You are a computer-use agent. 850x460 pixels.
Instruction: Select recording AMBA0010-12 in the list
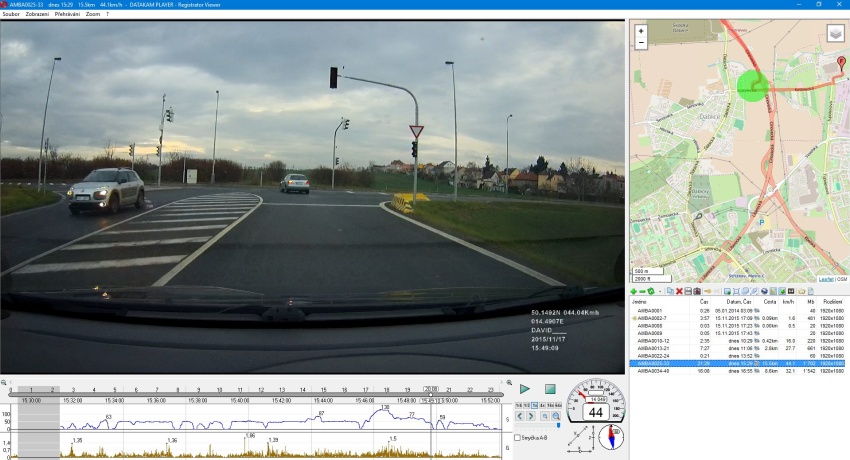point(737,341)
